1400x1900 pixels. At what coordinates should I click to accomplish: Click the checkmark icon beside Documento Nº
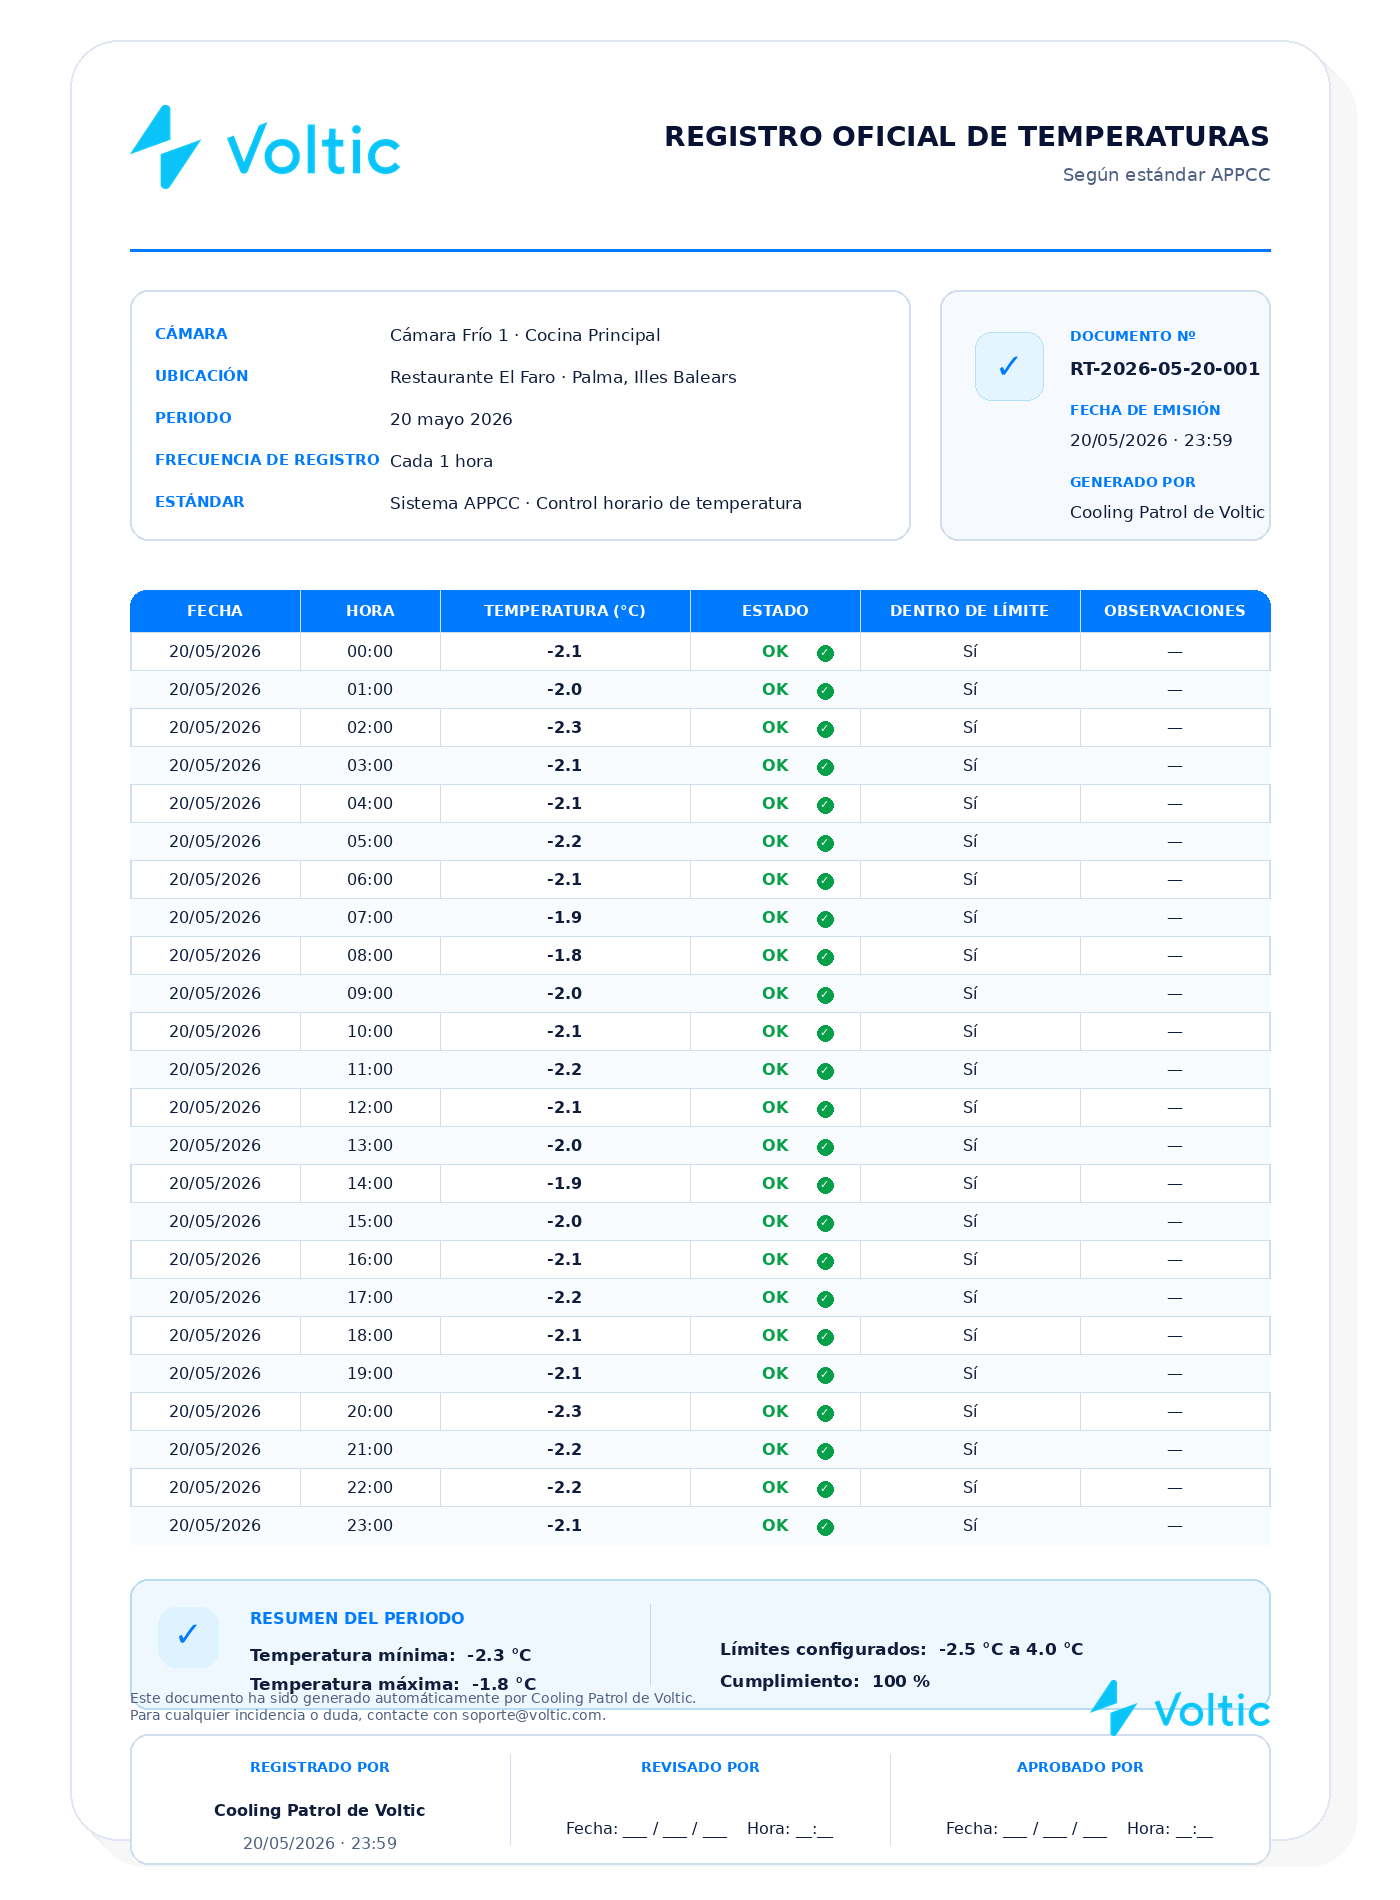1009,366
